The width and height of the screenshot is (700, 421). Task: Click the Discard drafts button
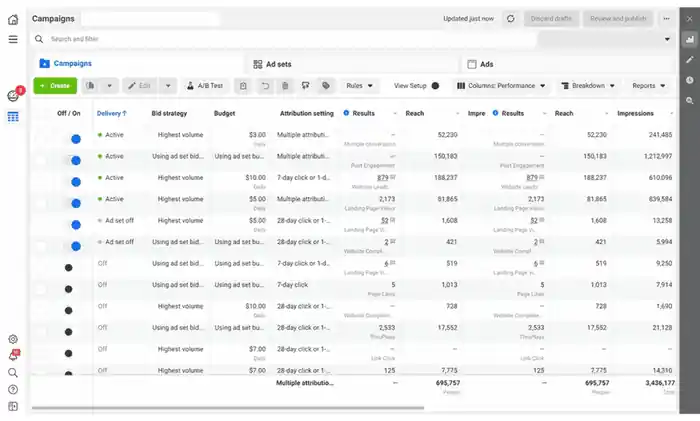[551, 19]
